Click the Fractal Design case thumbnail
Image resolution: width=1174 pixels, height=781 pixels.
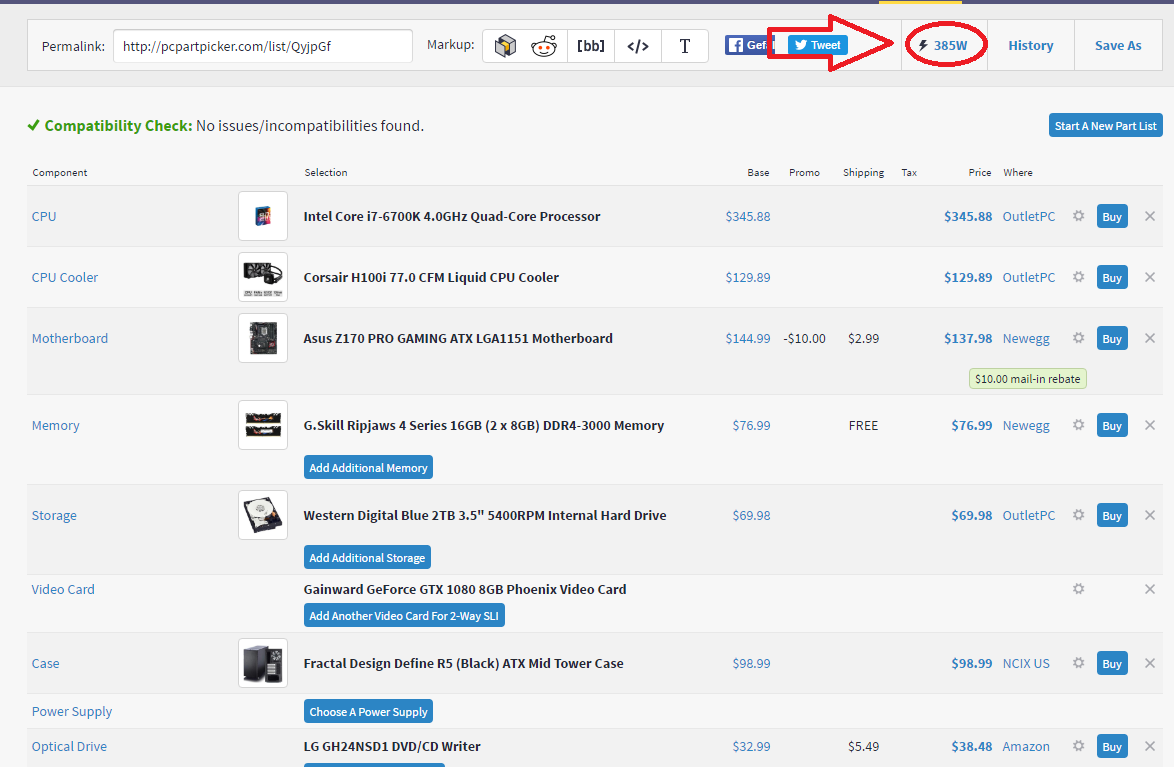click(263, 663)
